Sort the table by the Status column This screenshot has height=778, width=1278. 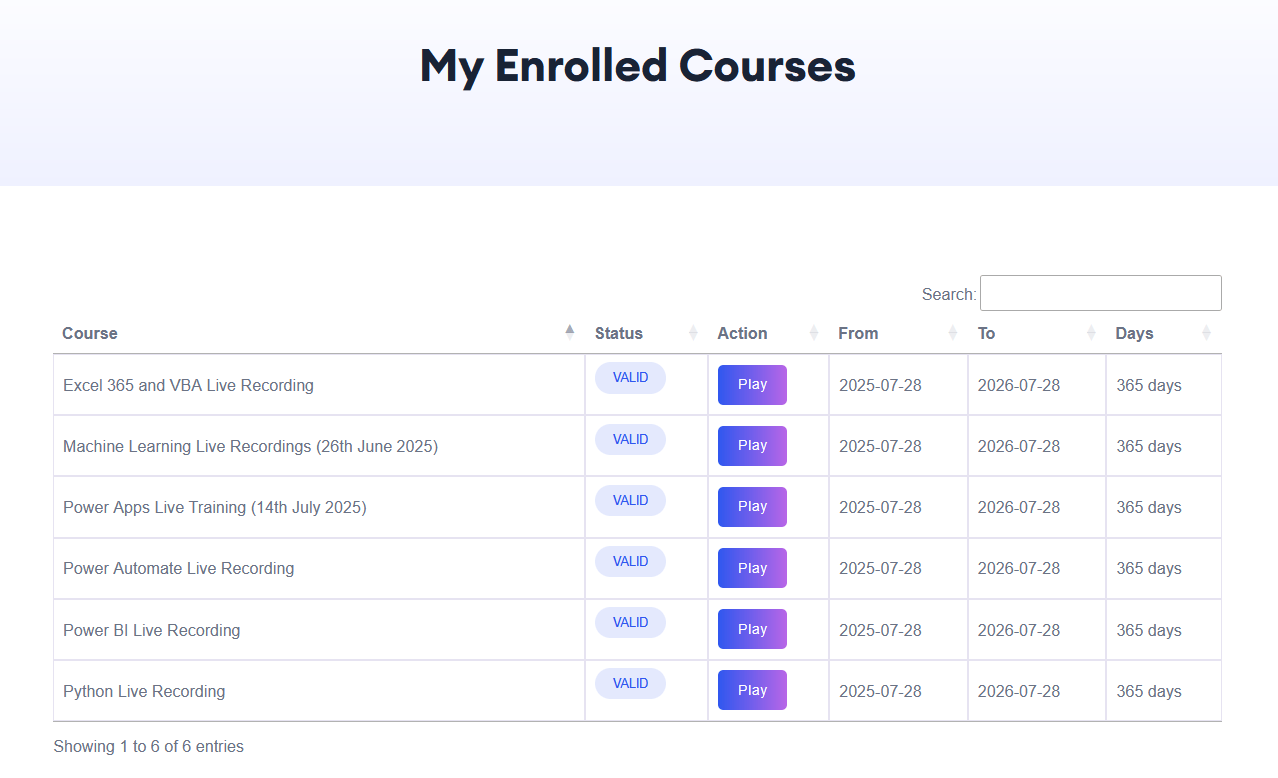coord(694,332)
